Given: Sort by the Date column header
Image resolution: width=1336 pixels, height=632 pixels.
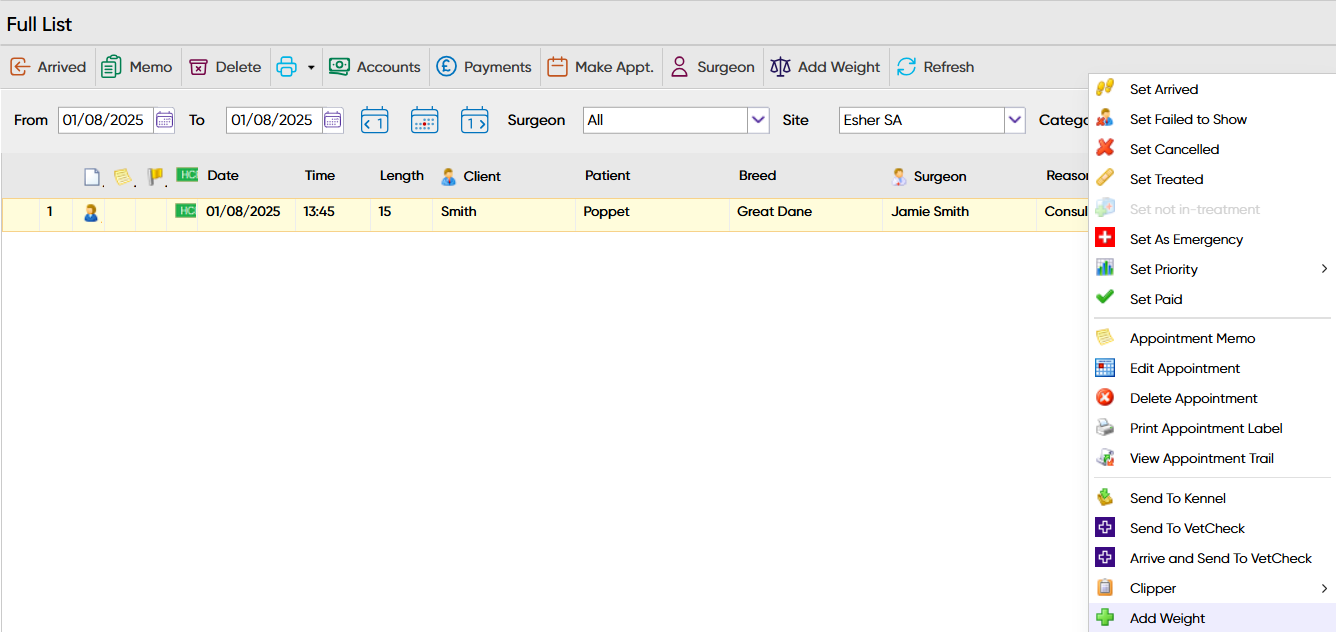Looking at the screenshot, I should pos(223,175).
